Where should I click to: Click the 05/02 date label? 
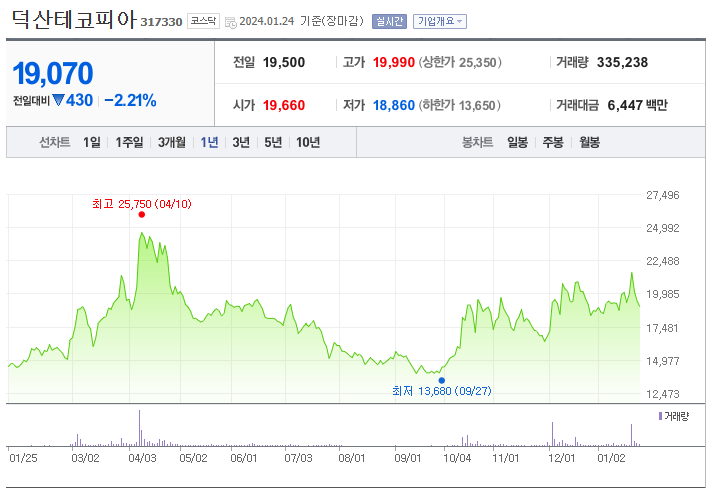coord(193,458)
